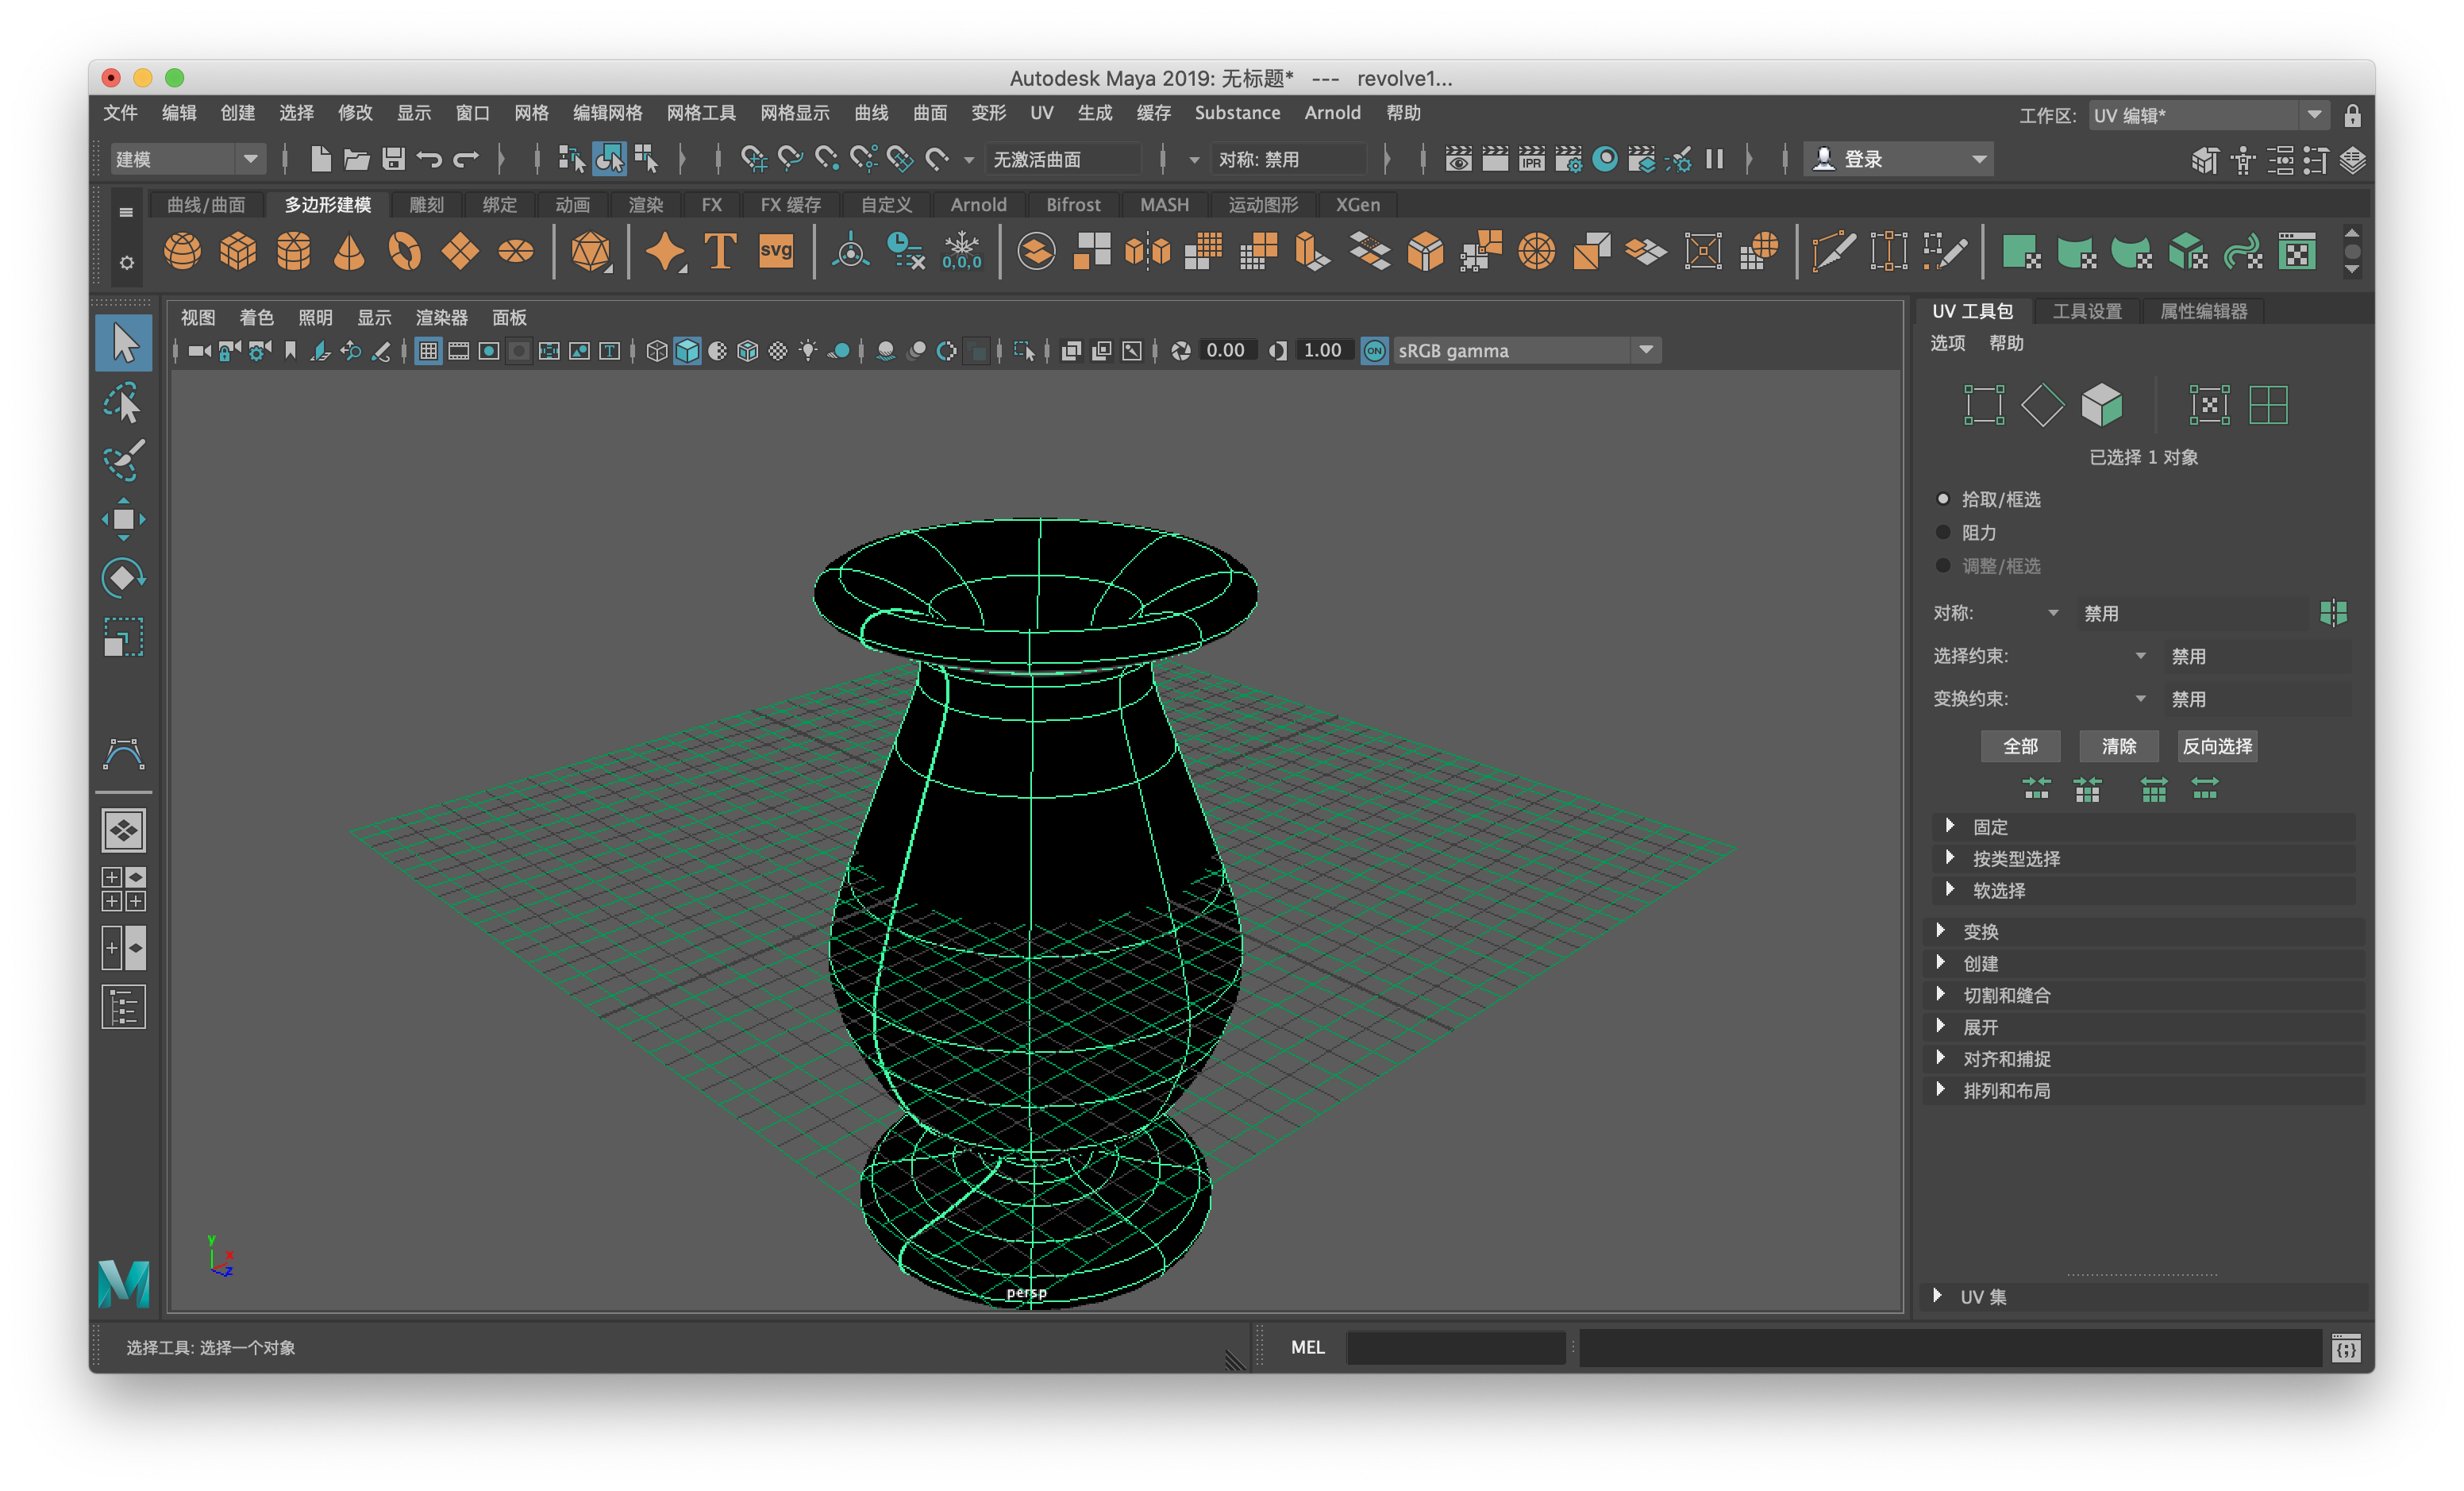Choose the Scale tool in toolbox
Viewport: 2464px width, 1491px height.
tap(124, 636)
